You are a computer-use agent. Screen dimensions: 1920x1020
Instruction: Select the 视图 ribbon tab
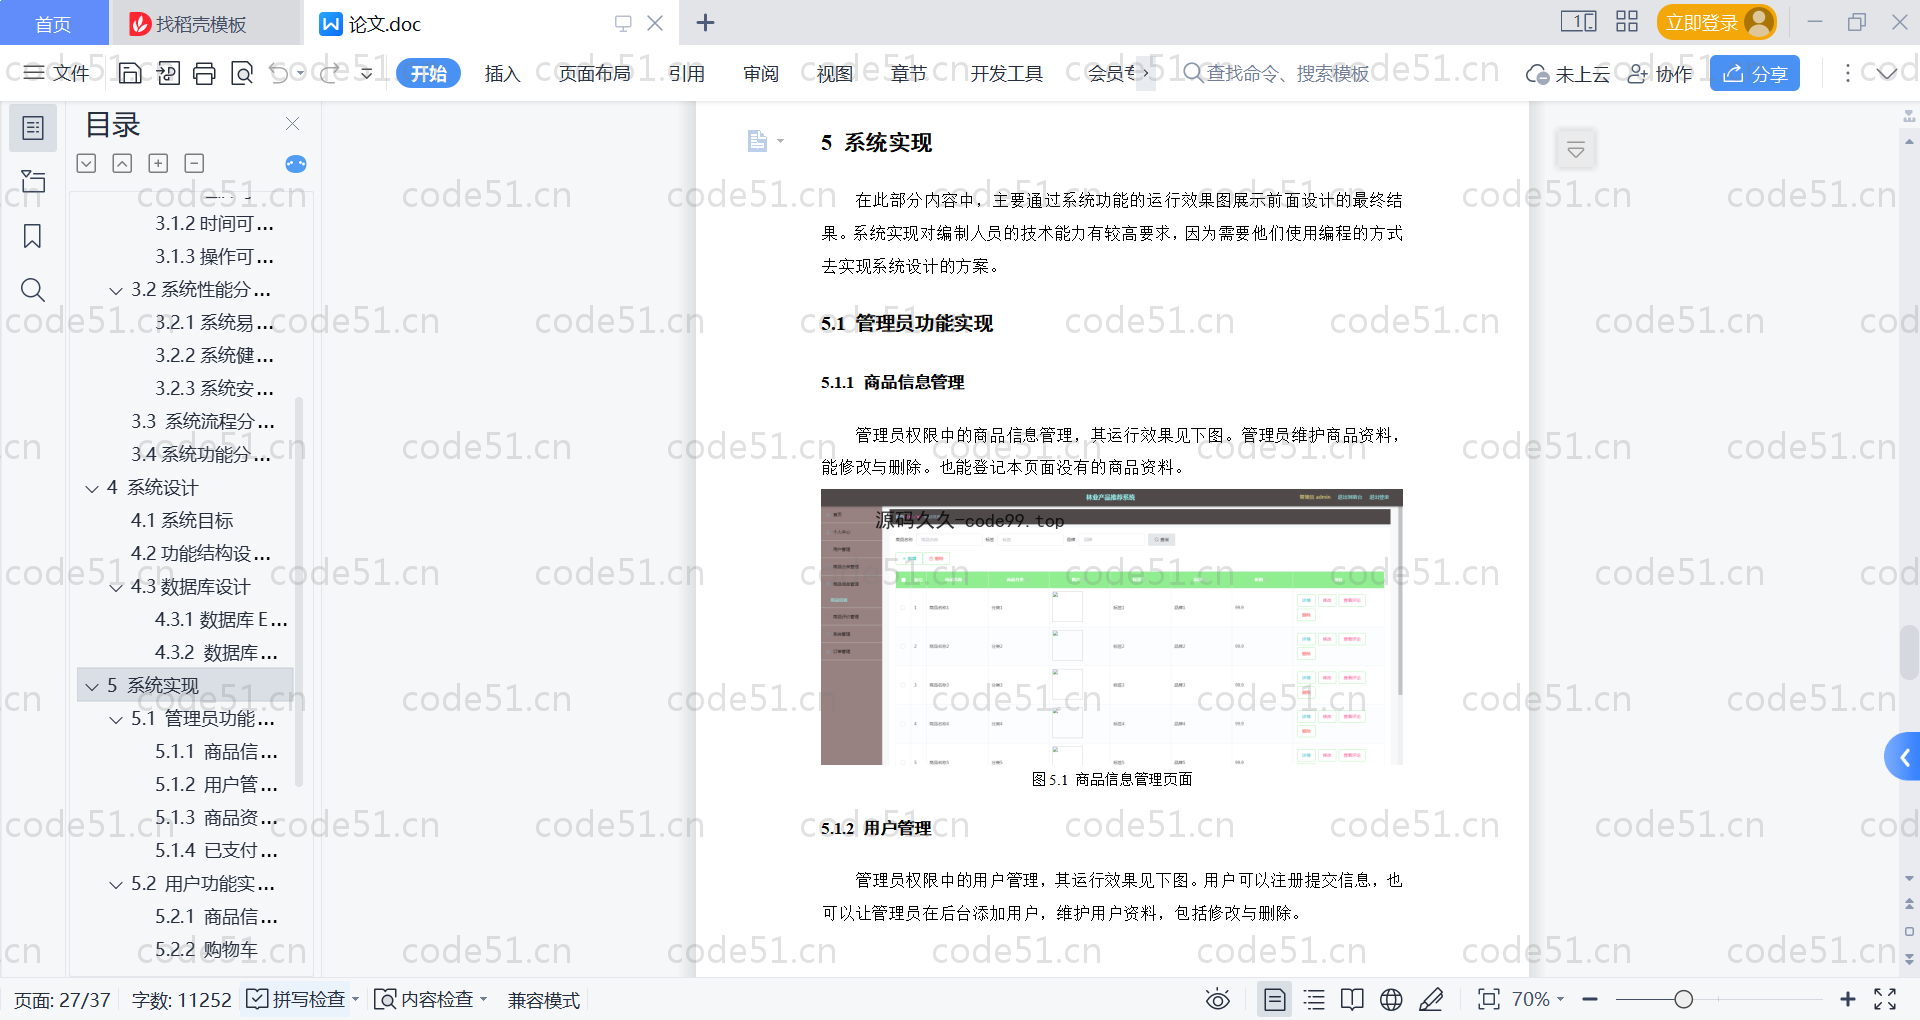click(835, 73)
